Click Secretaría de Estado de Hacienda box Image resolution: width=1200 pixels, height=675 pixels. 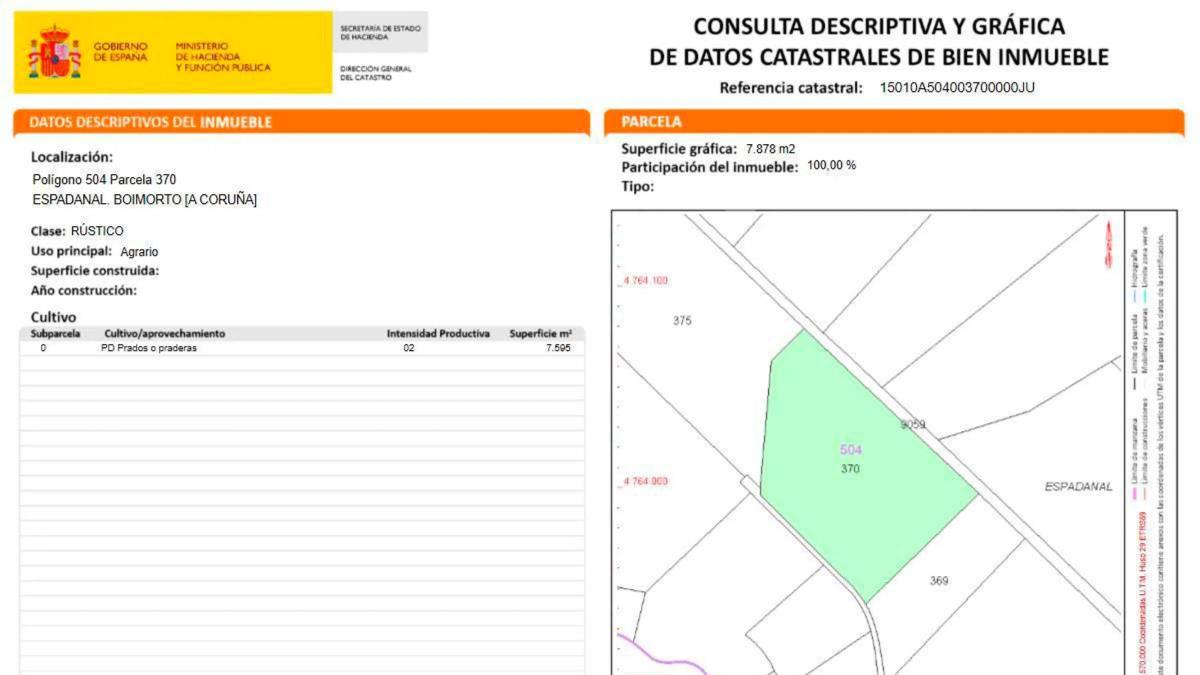click(x=378, y=33)
